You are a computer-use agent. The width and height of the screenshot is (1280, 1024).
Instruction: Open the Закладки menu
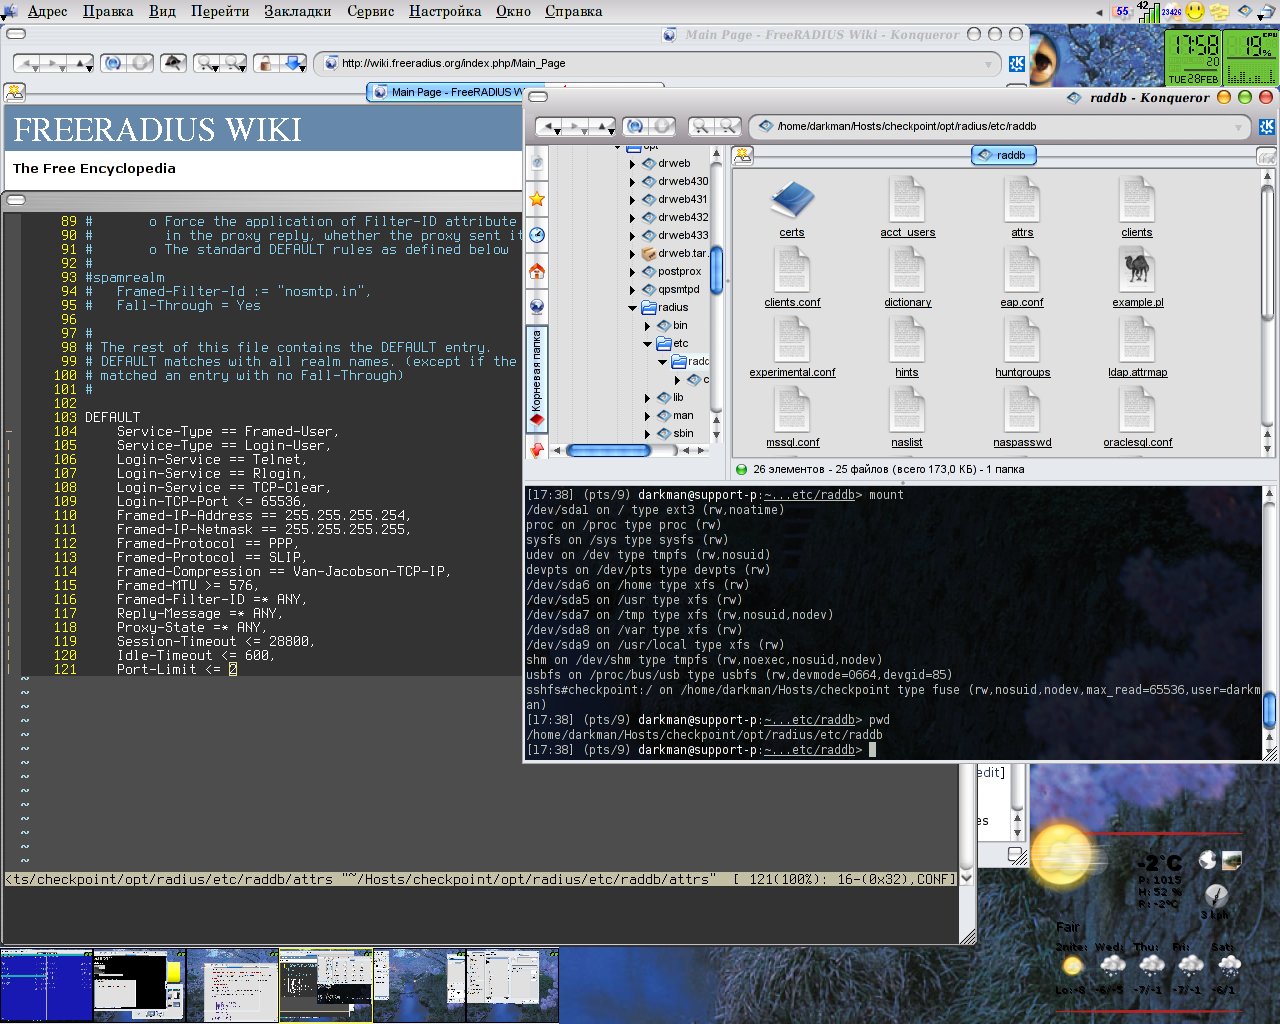298,11
